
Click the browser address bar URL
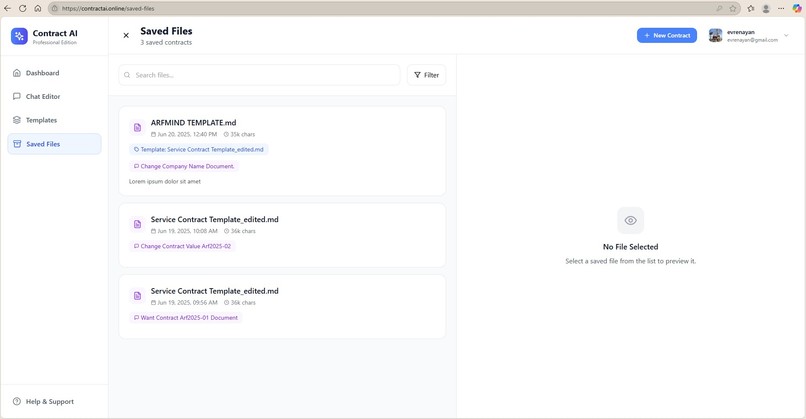click(107, 9)
